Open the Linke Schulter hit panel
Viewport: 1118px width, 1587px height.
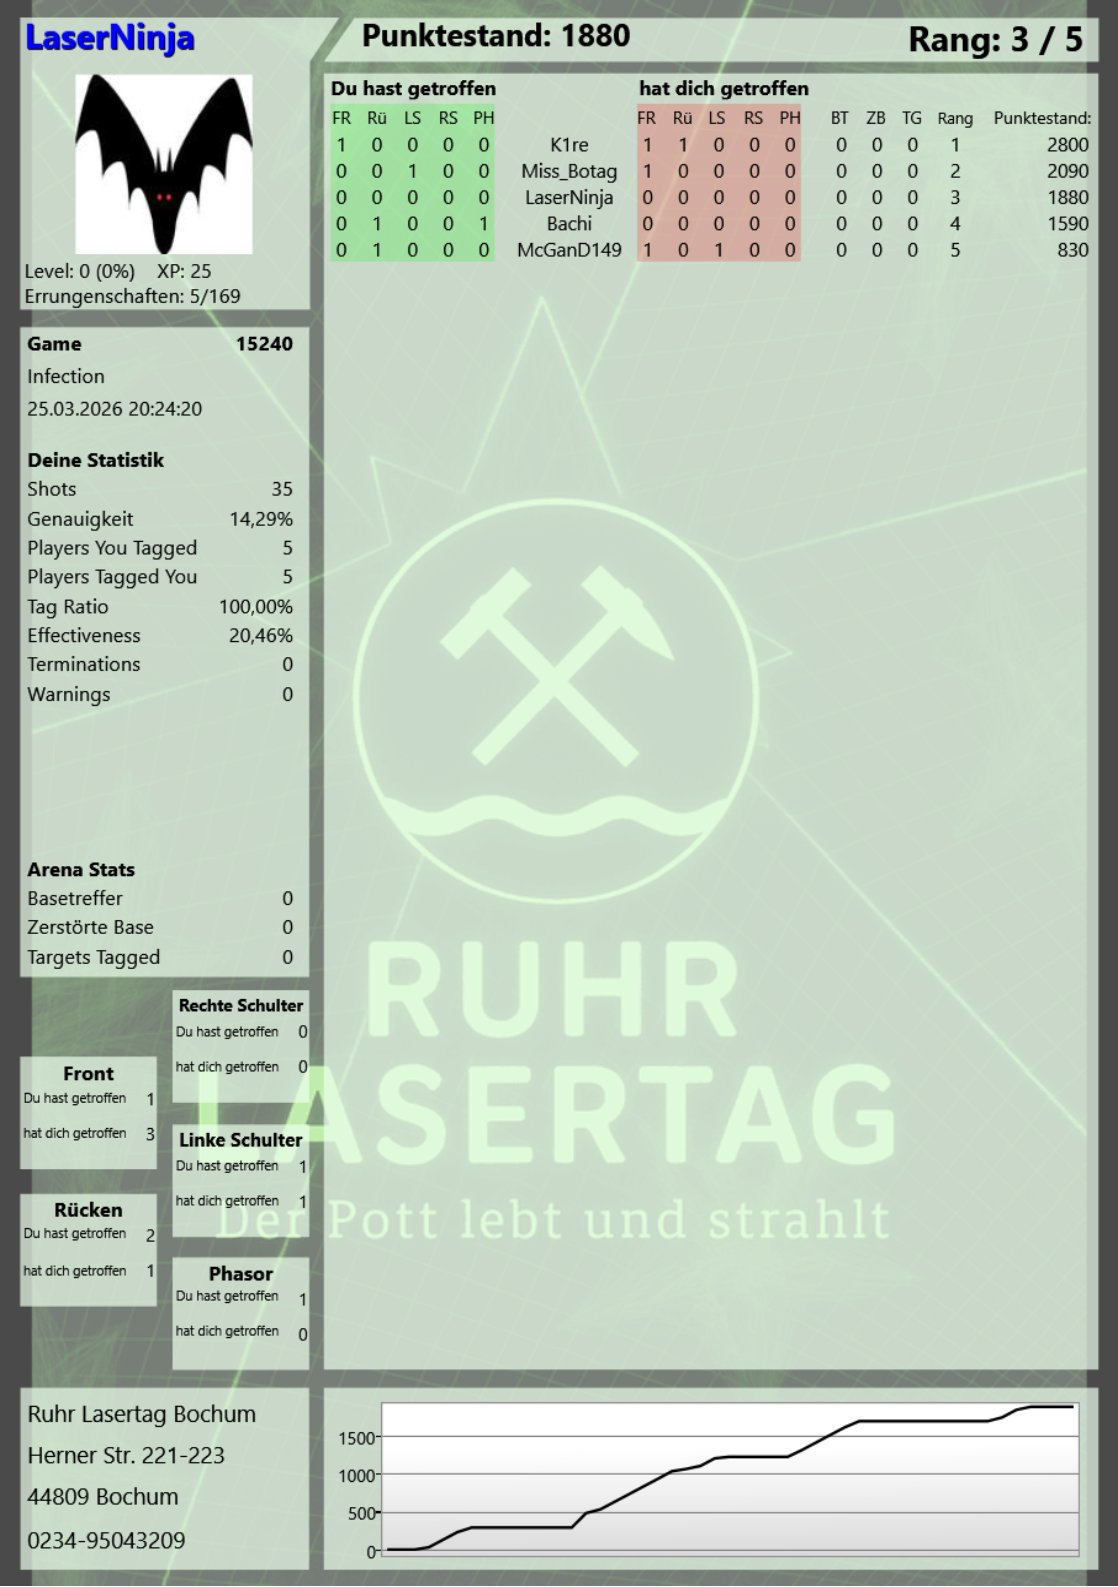point(240,1179)
